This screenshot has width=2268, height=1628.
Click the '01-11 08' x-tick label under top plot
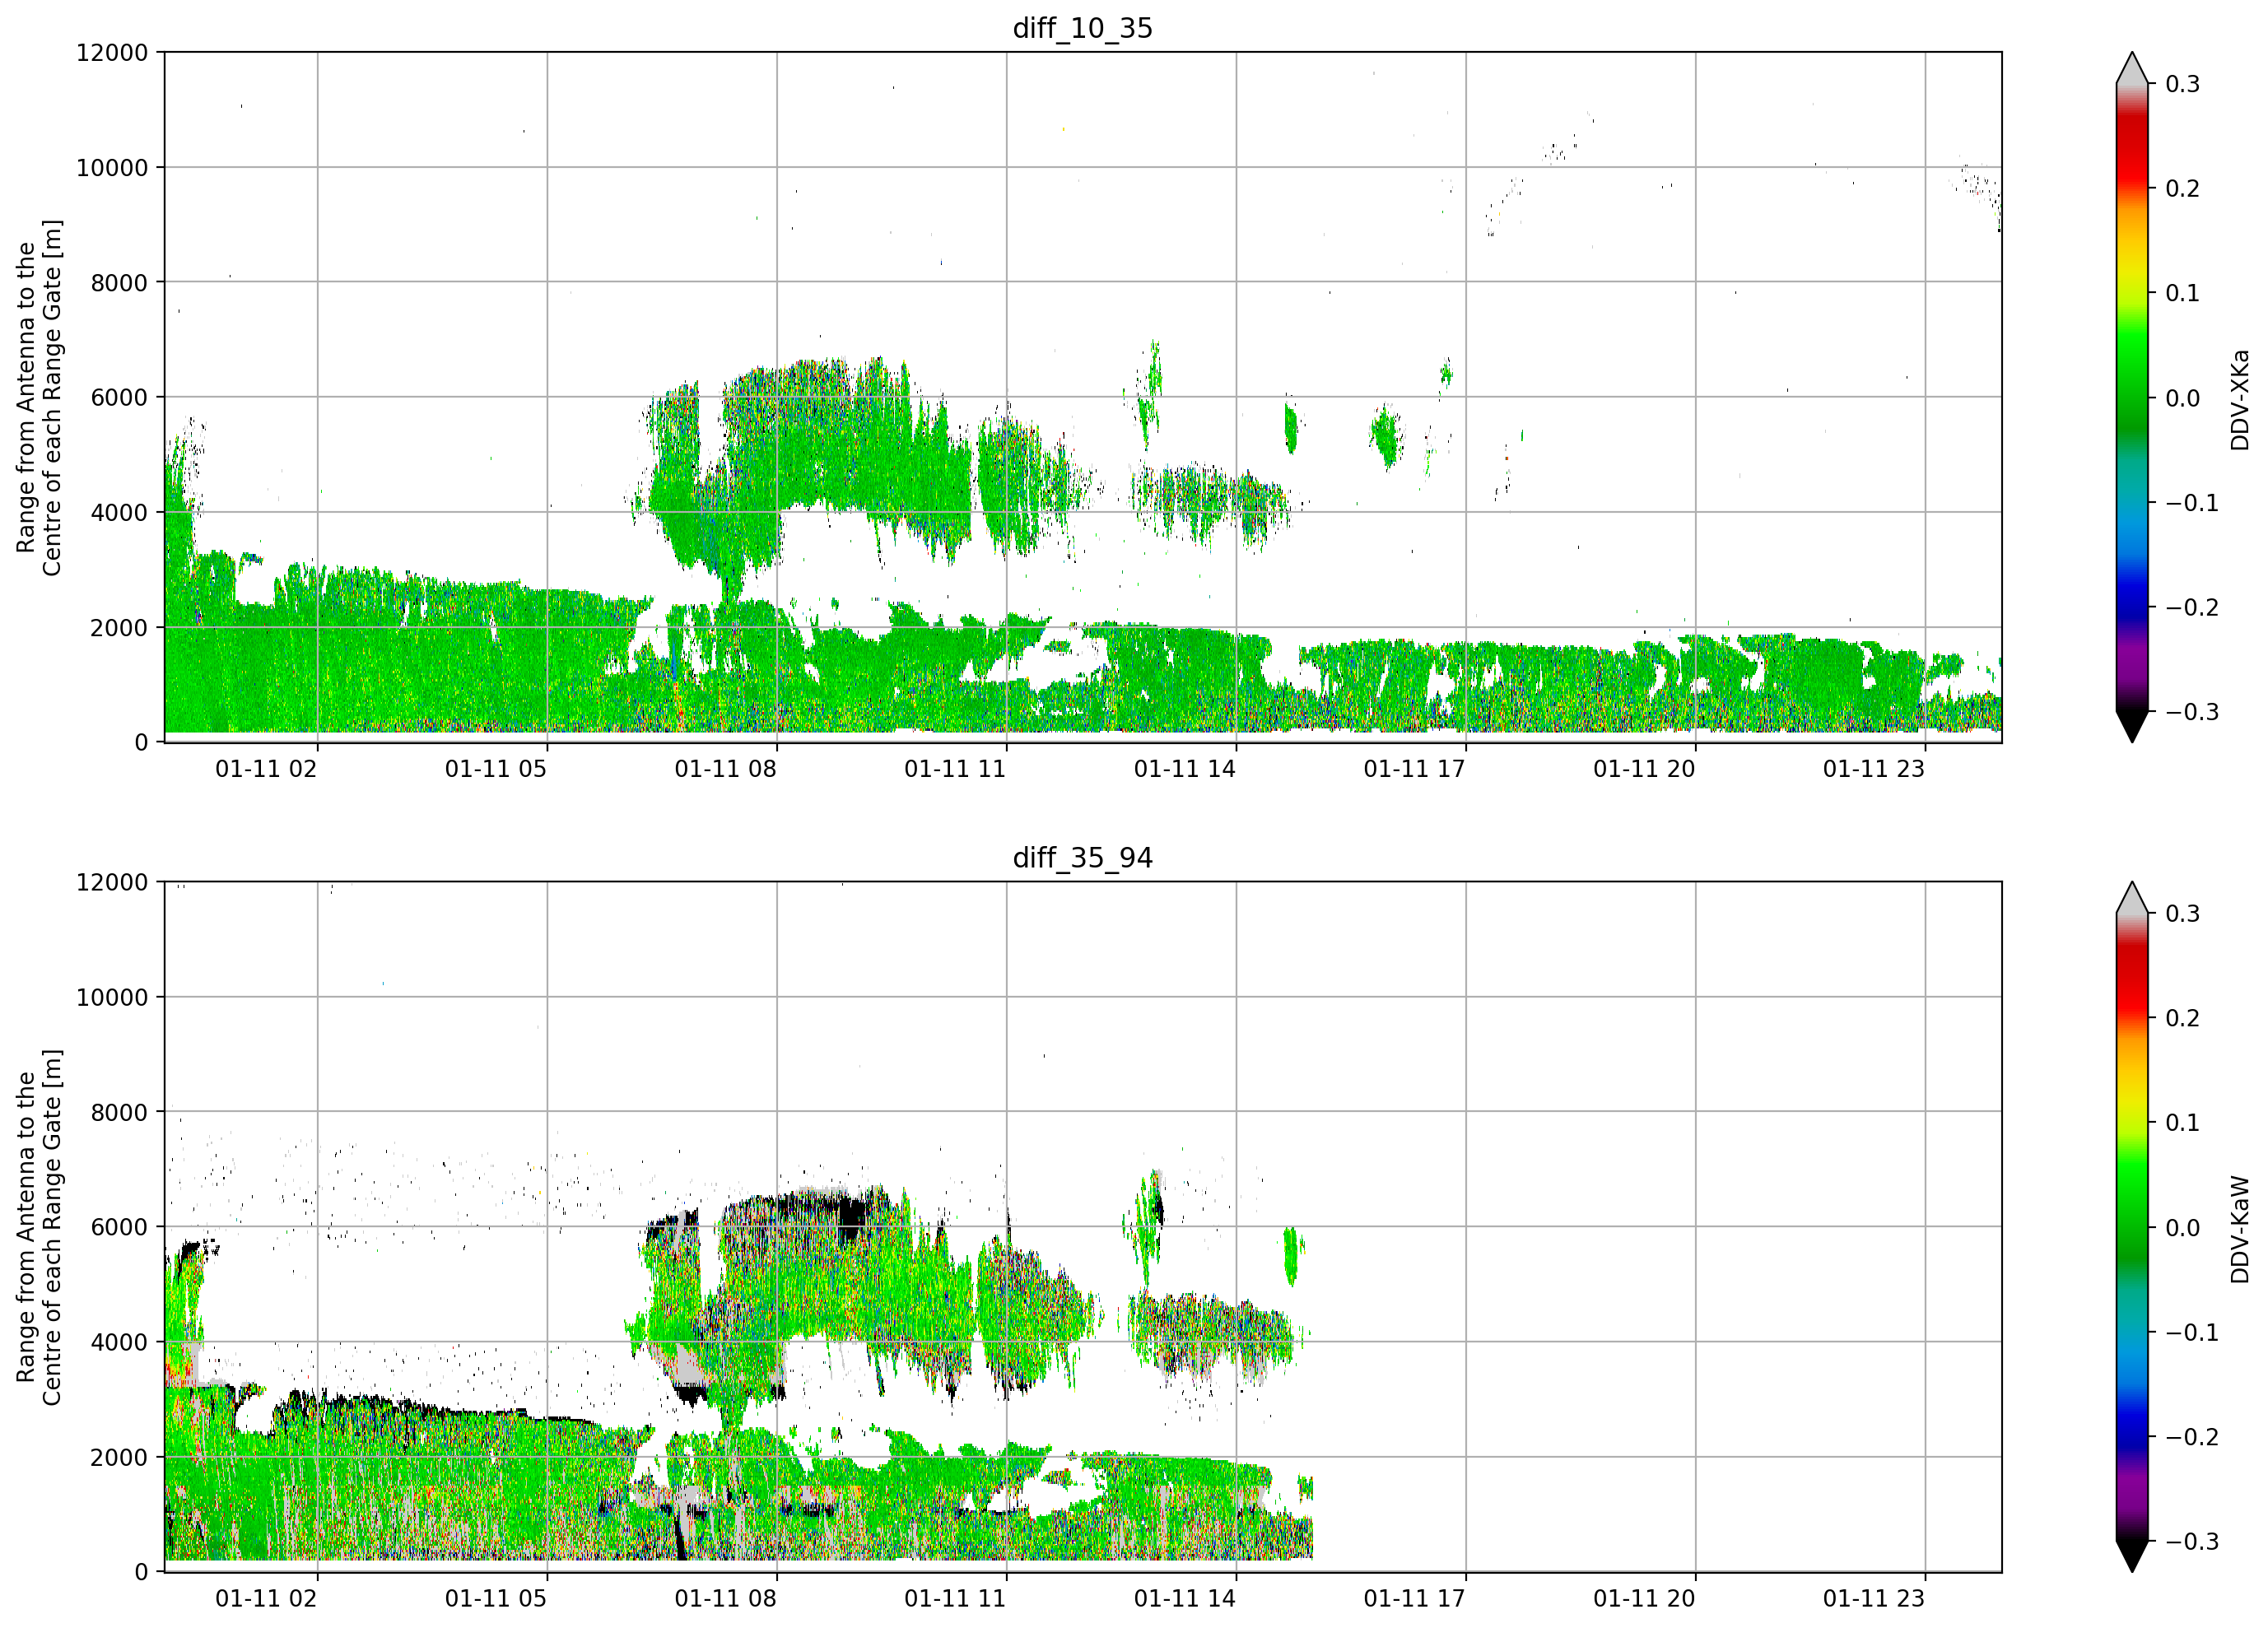point(726,769)
